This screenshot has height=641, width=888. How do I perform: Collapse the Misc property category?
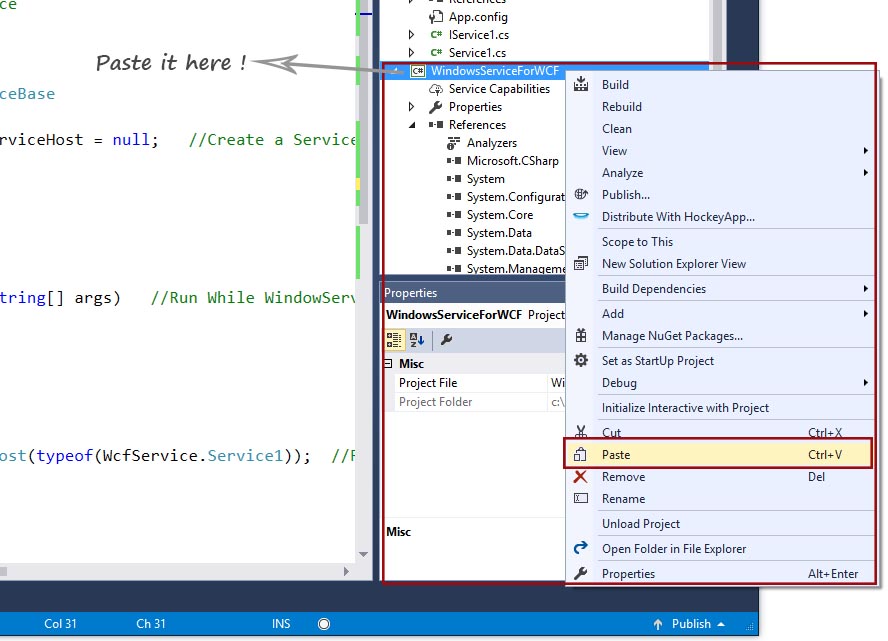pyautogui.click(x=388, y=364)
